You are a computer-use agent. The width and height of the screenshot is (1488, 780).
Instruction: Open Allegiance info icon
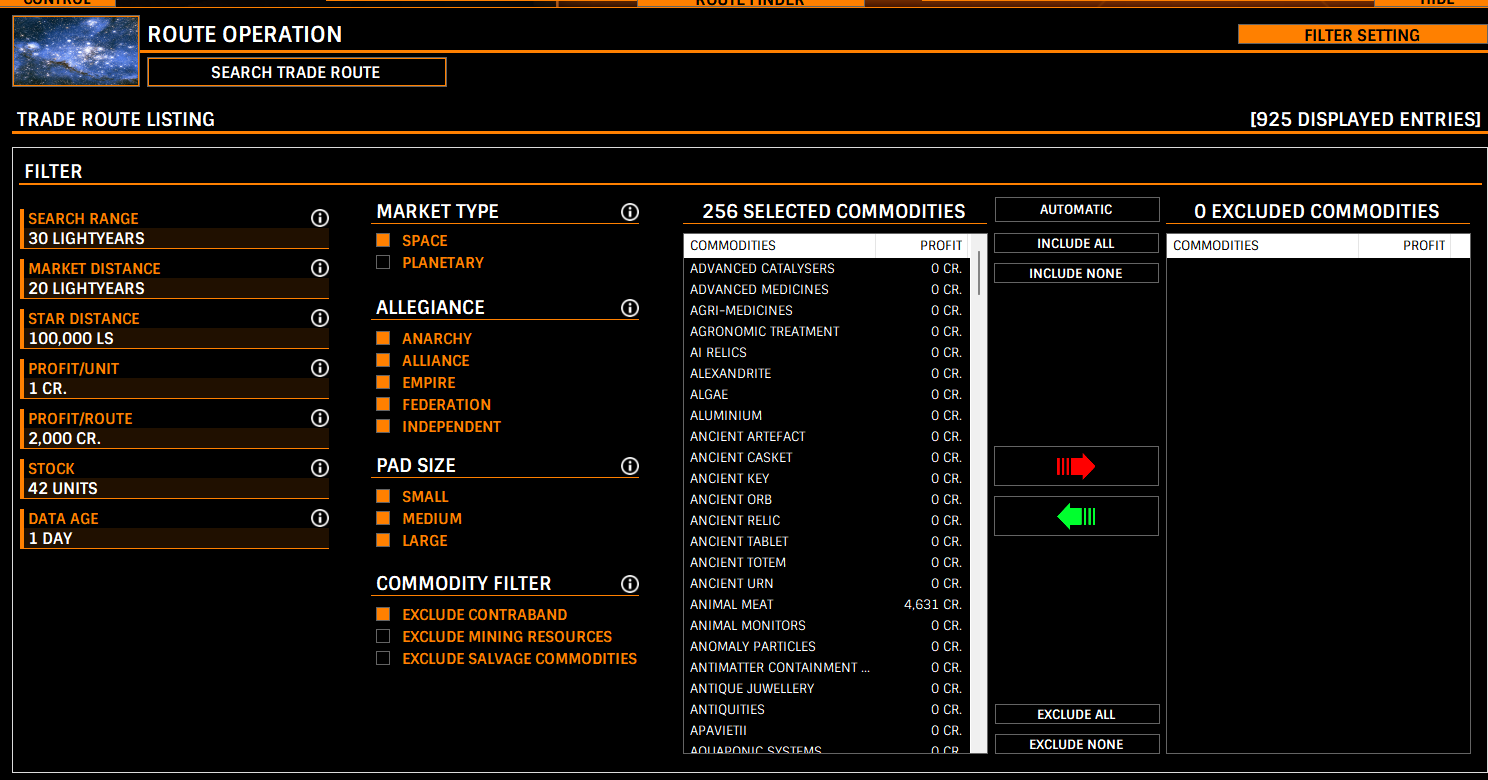click(630, 308)
